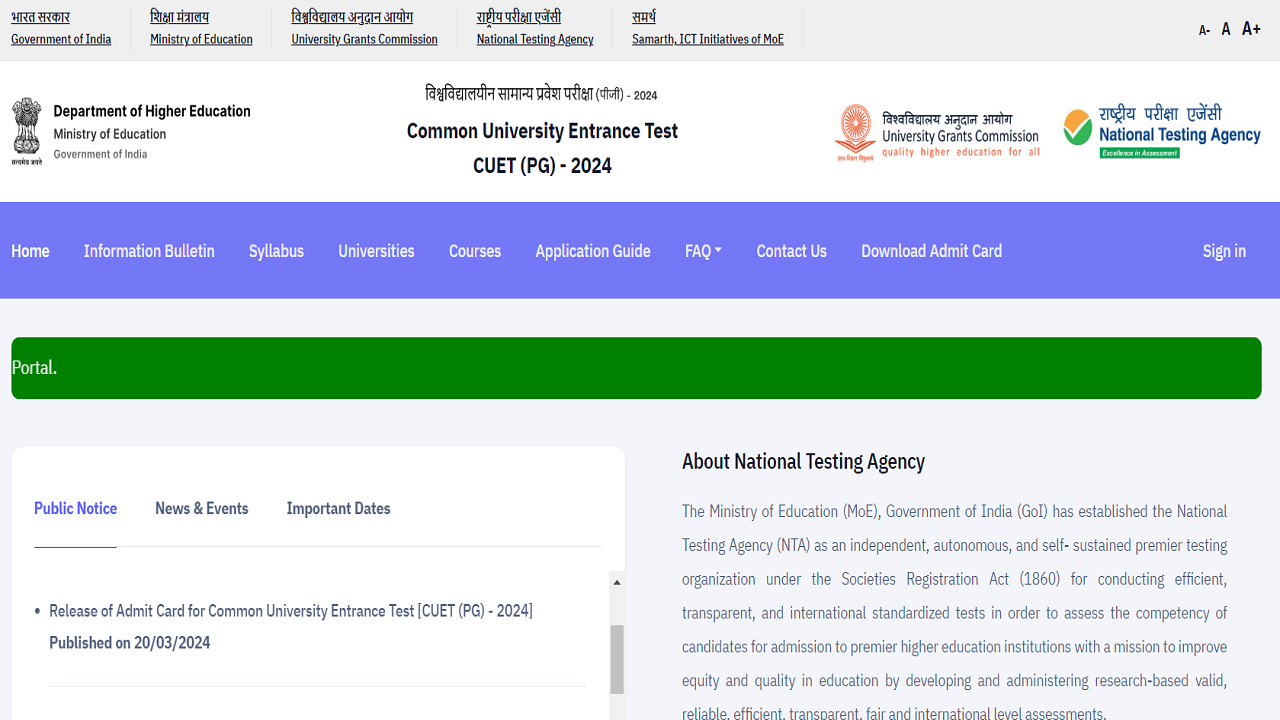Click the Government of India emblem logo

tap(27, 131)
